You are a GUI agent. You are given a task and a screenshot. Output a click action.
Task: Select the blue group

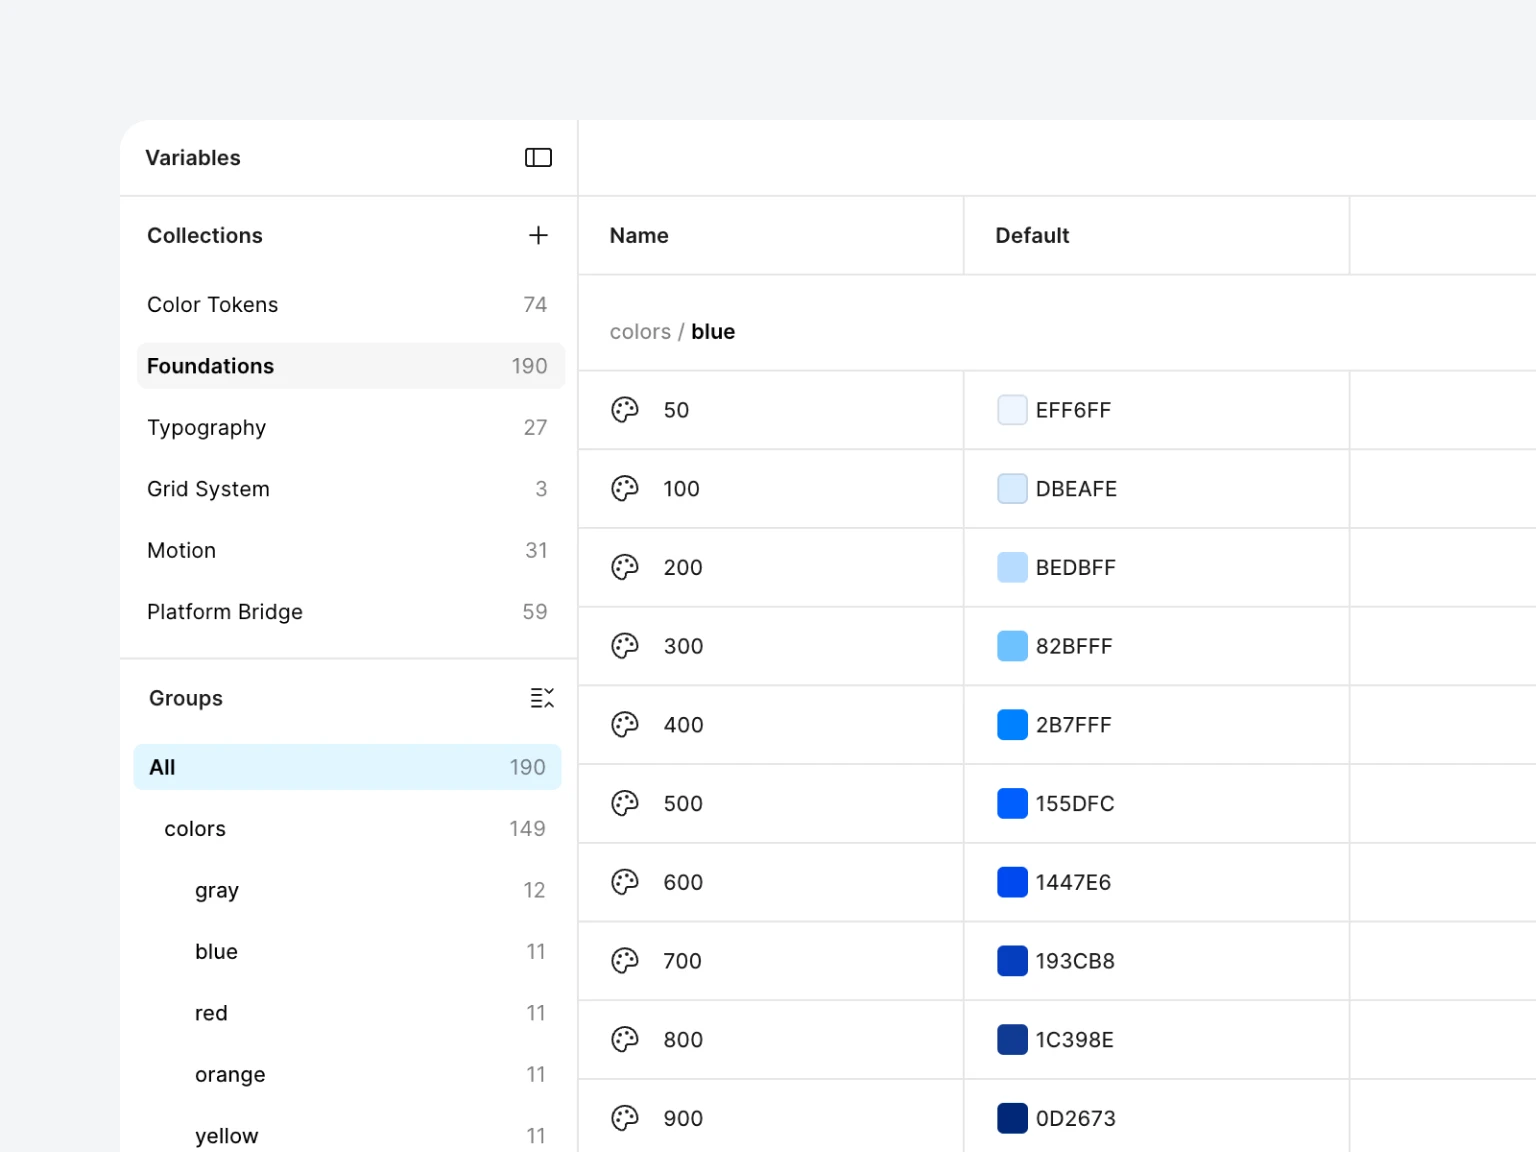tap(347, 952)
